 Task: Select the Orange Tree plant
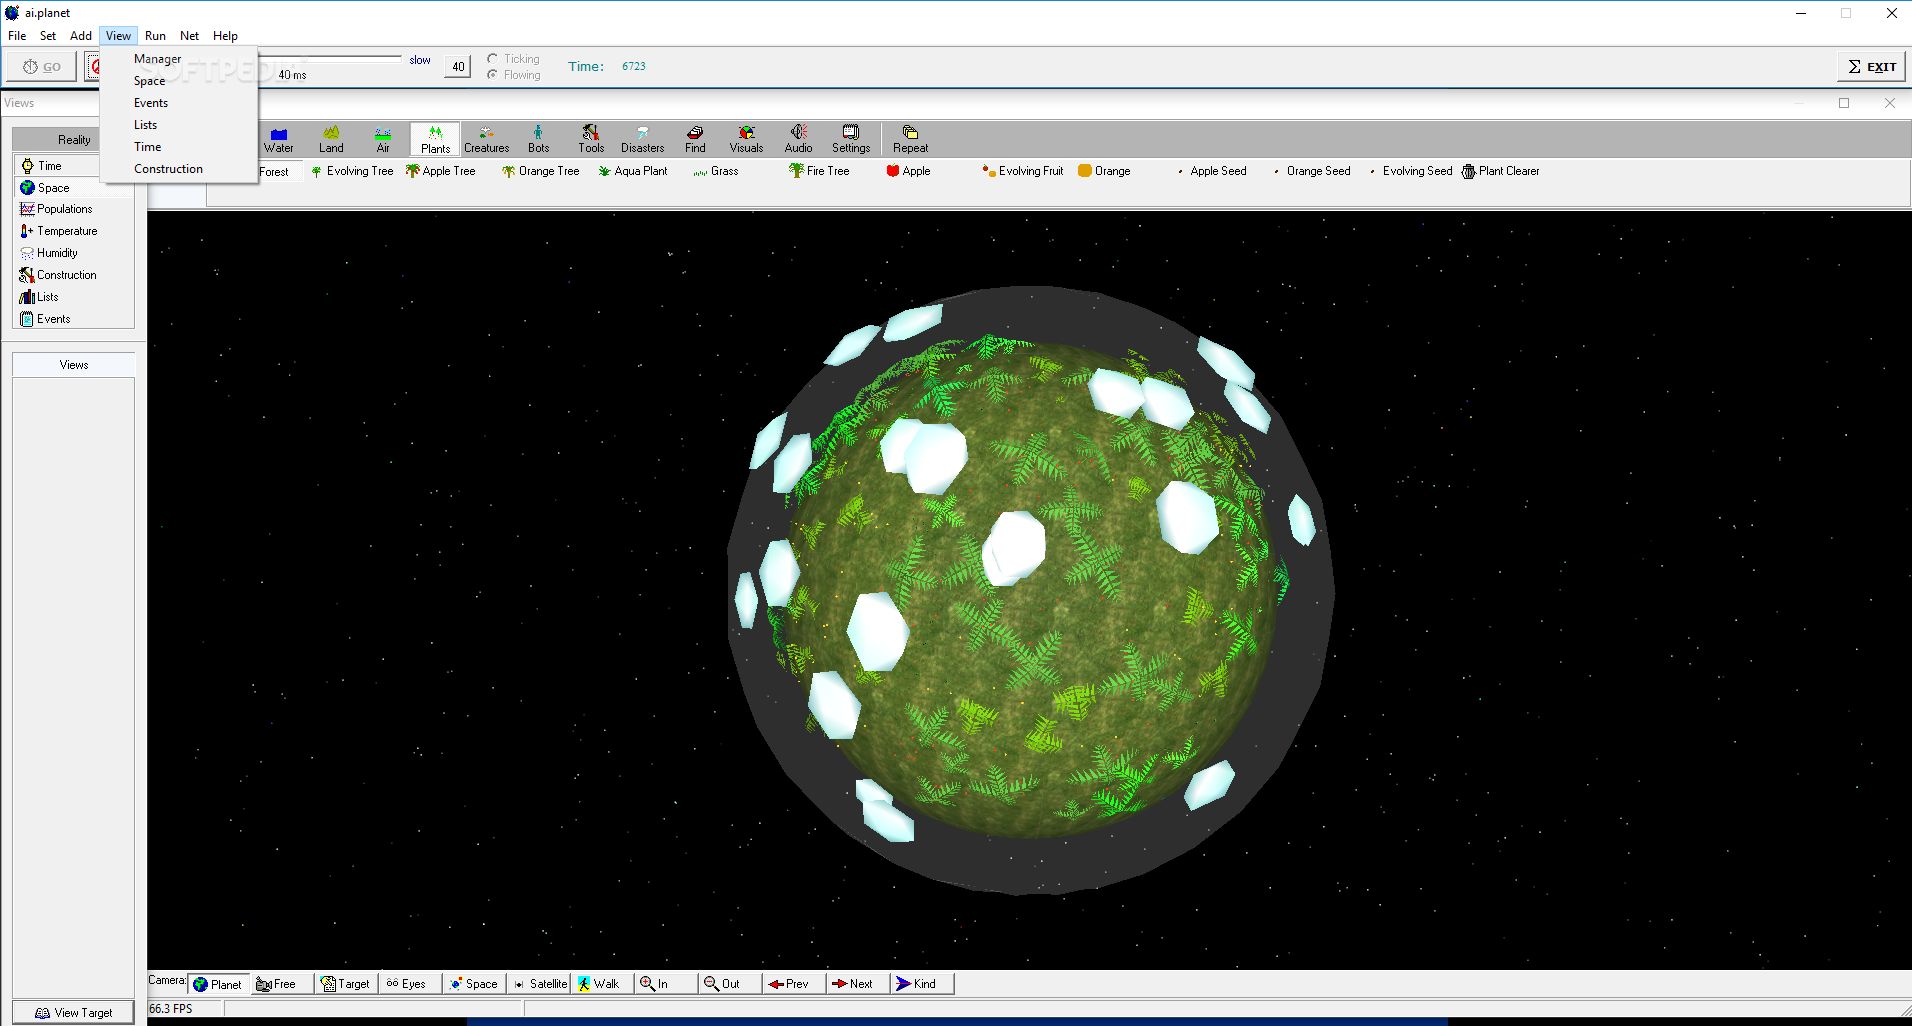[540, 171]
